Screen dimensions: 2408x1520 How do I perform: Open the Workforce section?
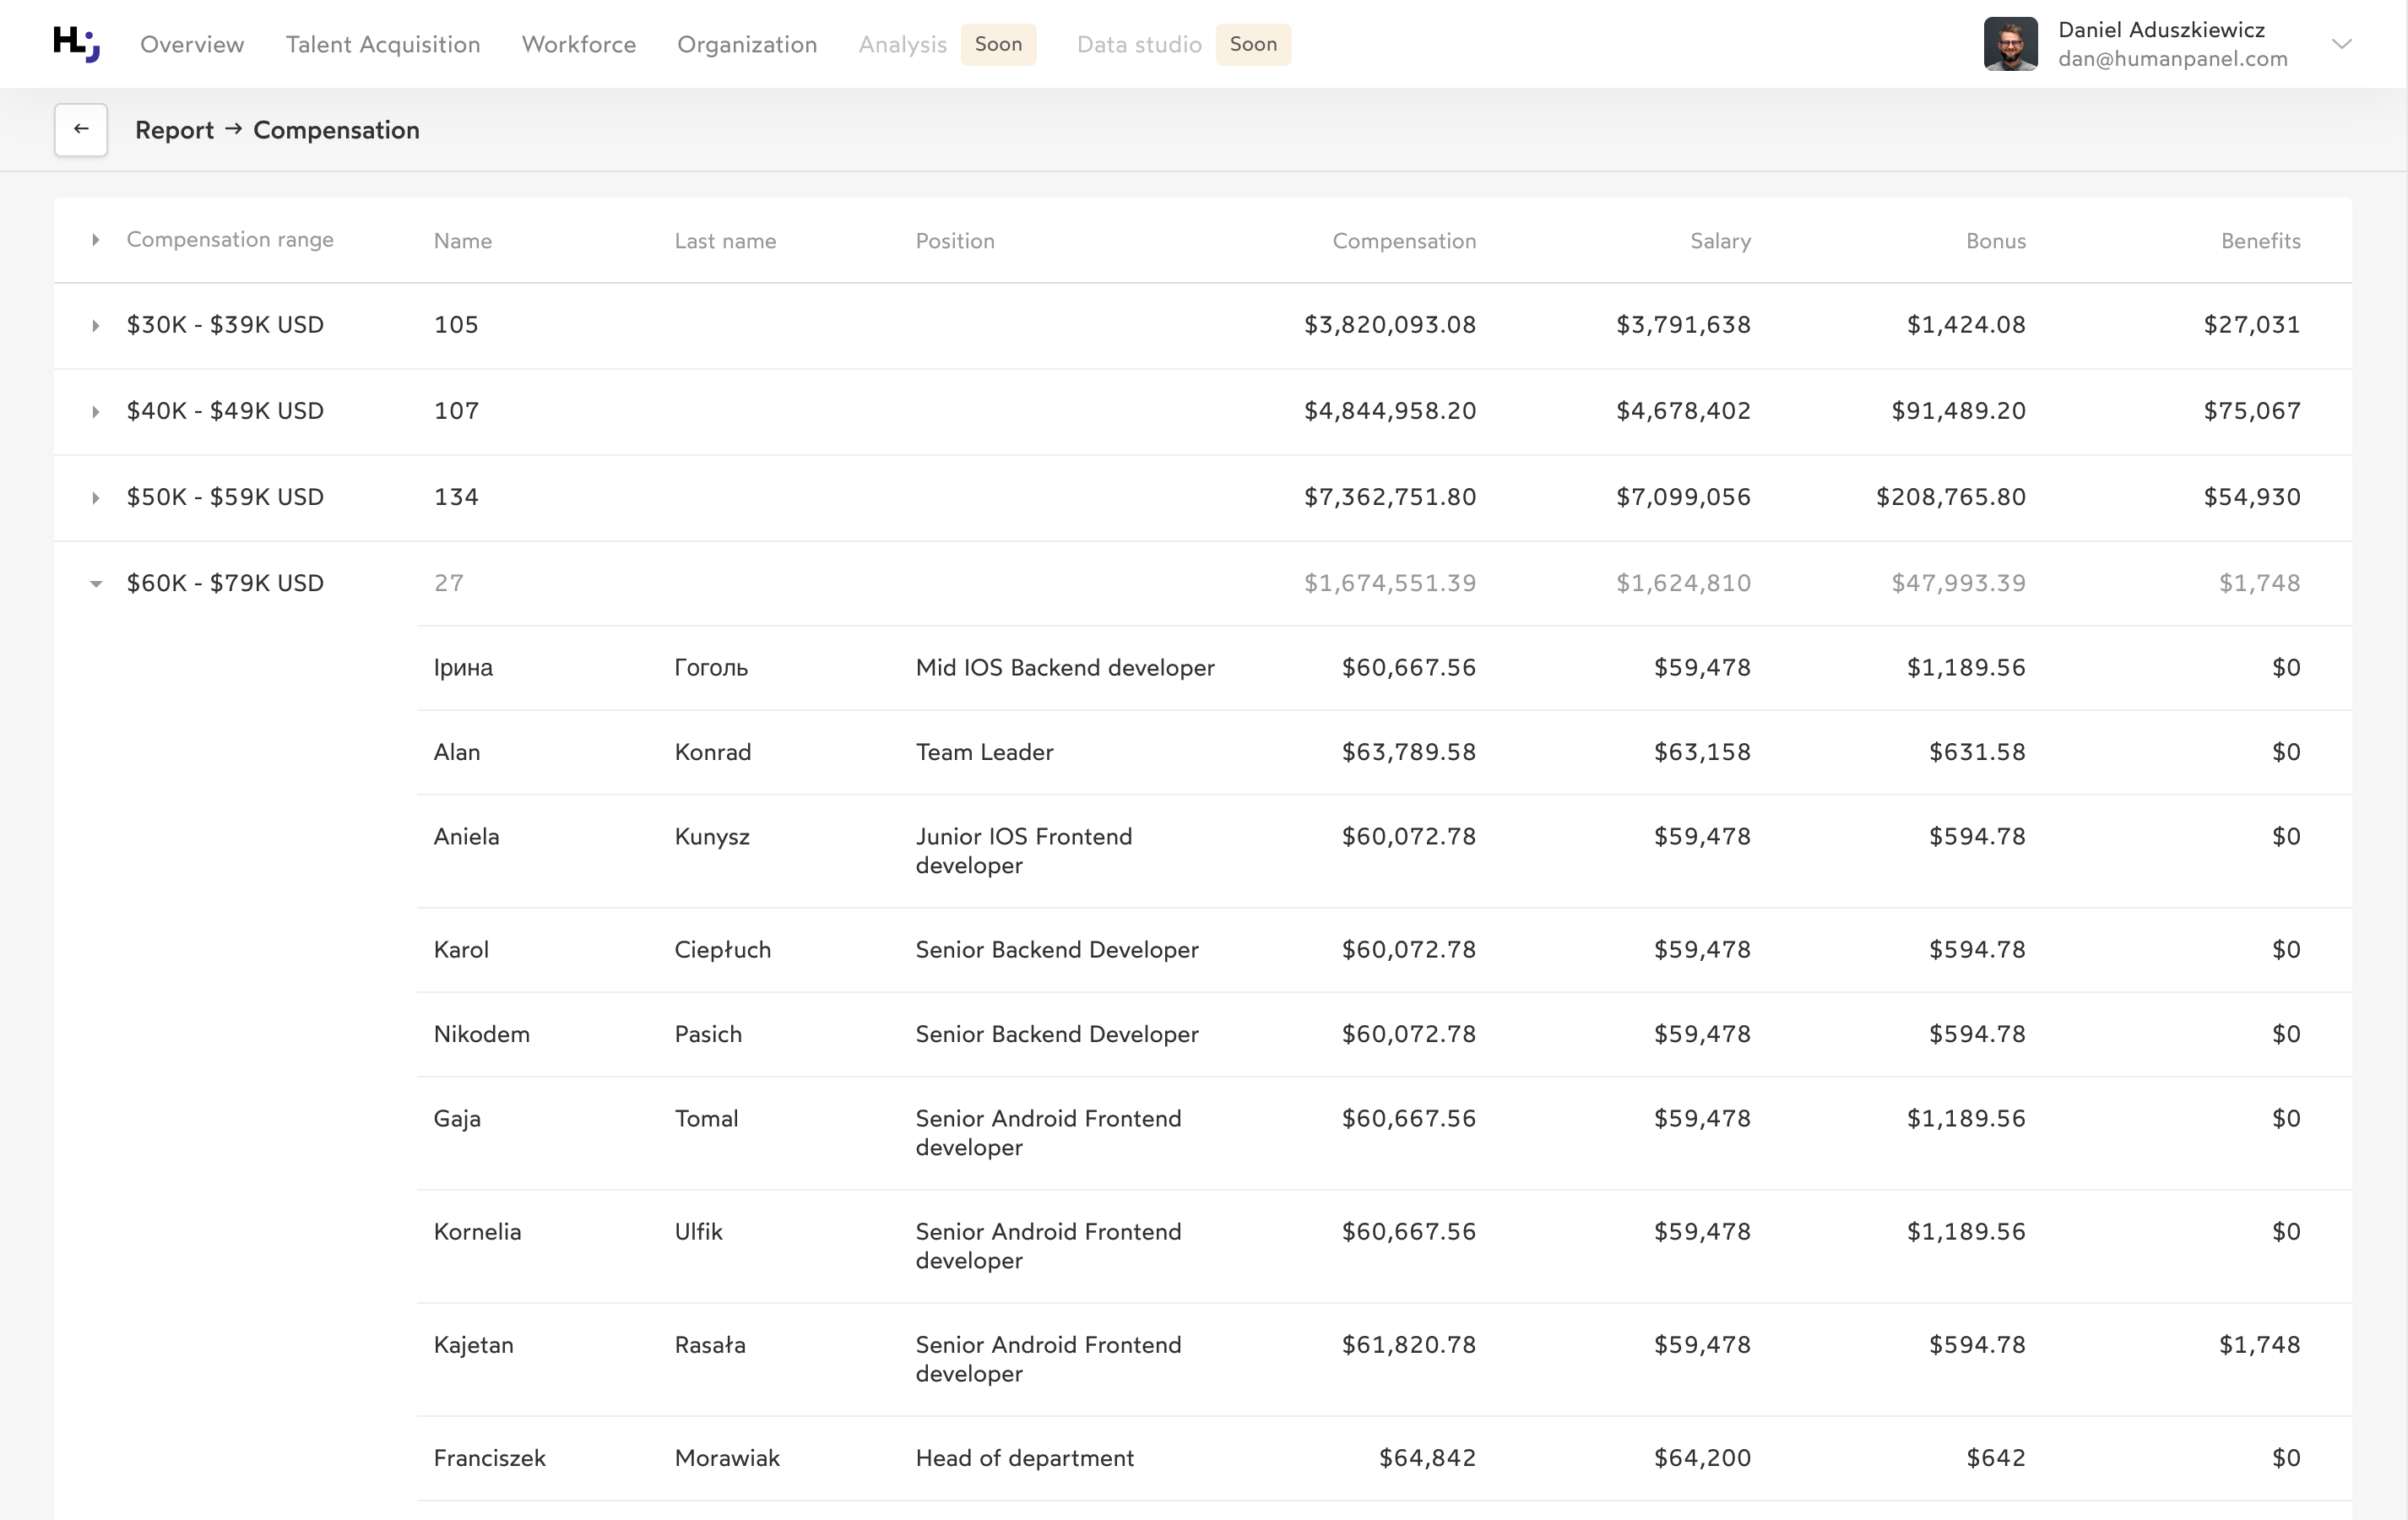578,44
